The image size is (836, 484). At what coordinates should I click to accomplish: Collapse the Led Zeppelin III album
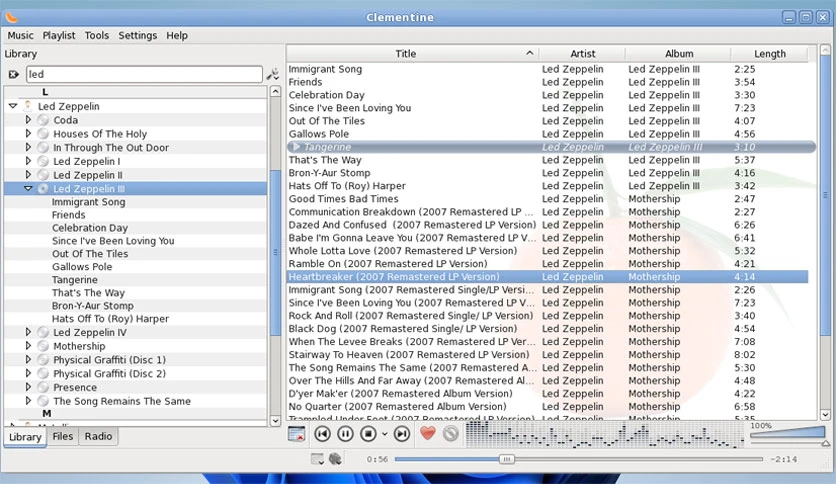pos(28,189)
